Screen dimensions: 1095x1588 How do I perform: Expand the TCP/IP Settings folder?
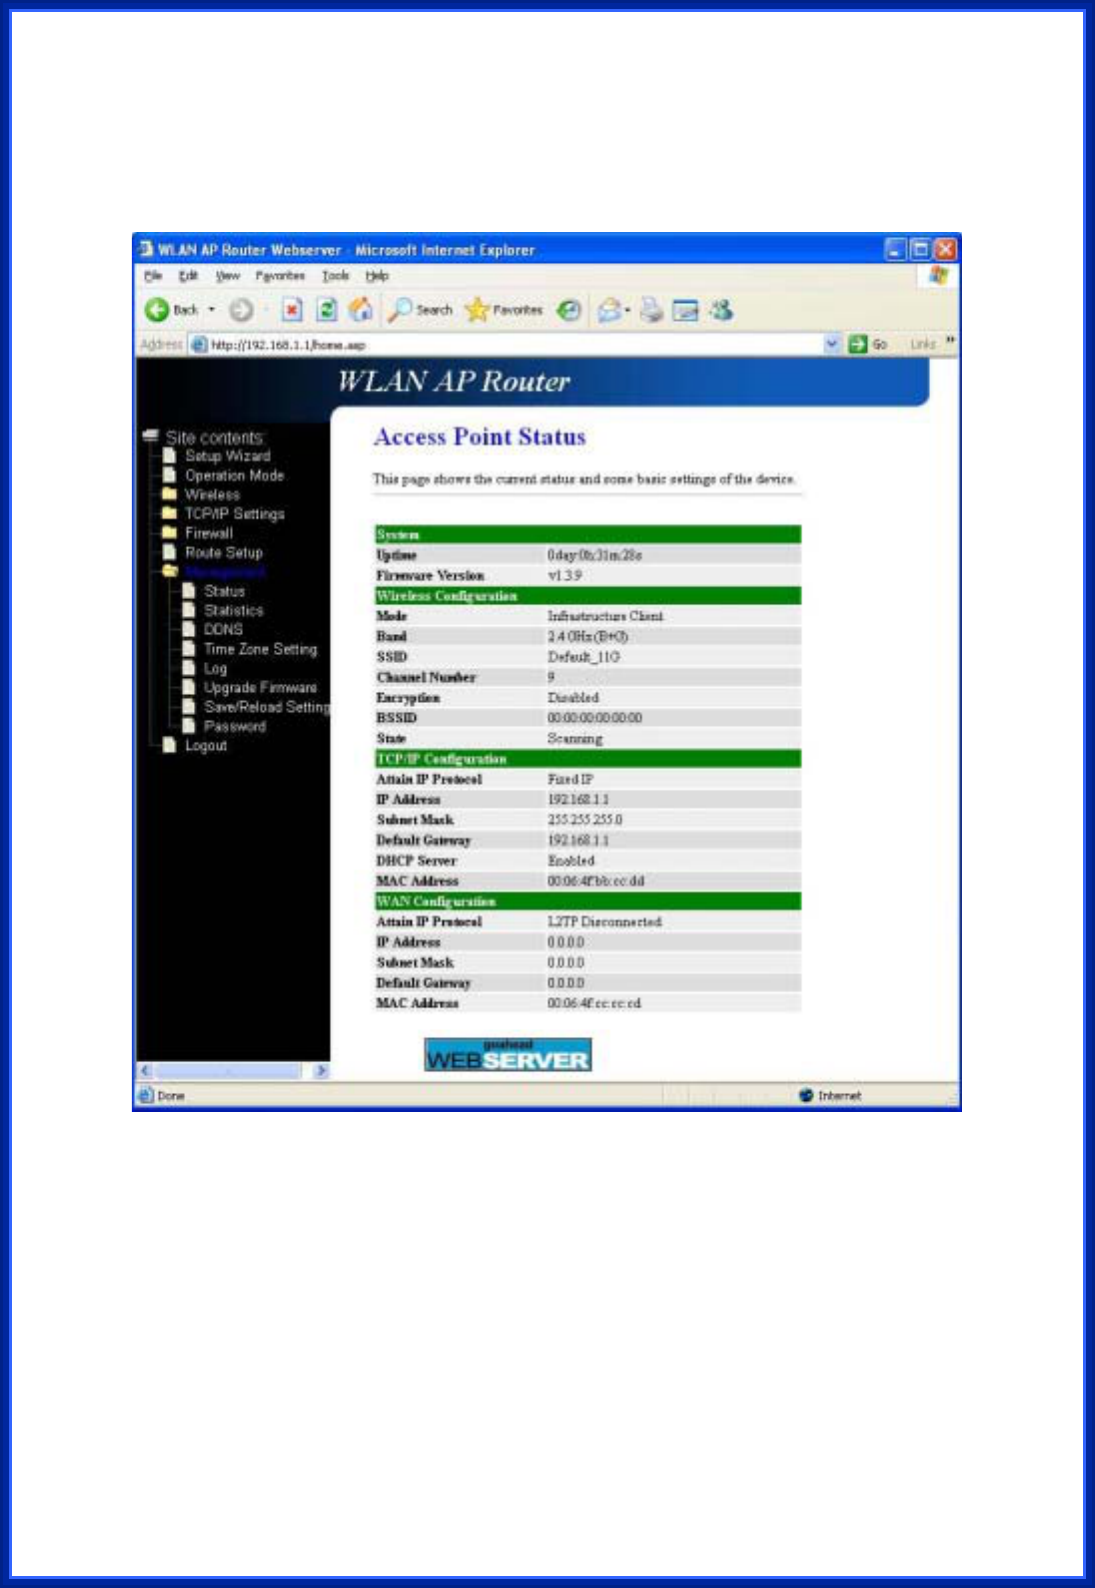[x=234, y=513]
